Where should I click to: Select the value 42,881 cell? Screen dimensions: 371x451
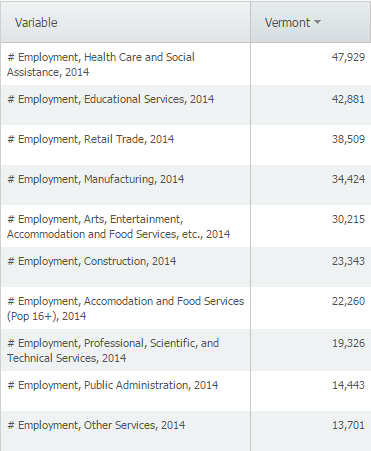[311, 105]
